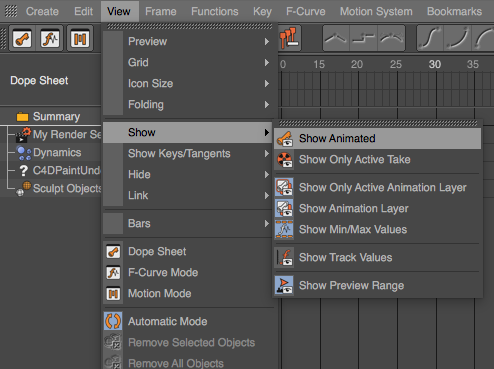The image size is (494, 369).
Task: Open the Motion System menu
Action: (x=376, y=12)
